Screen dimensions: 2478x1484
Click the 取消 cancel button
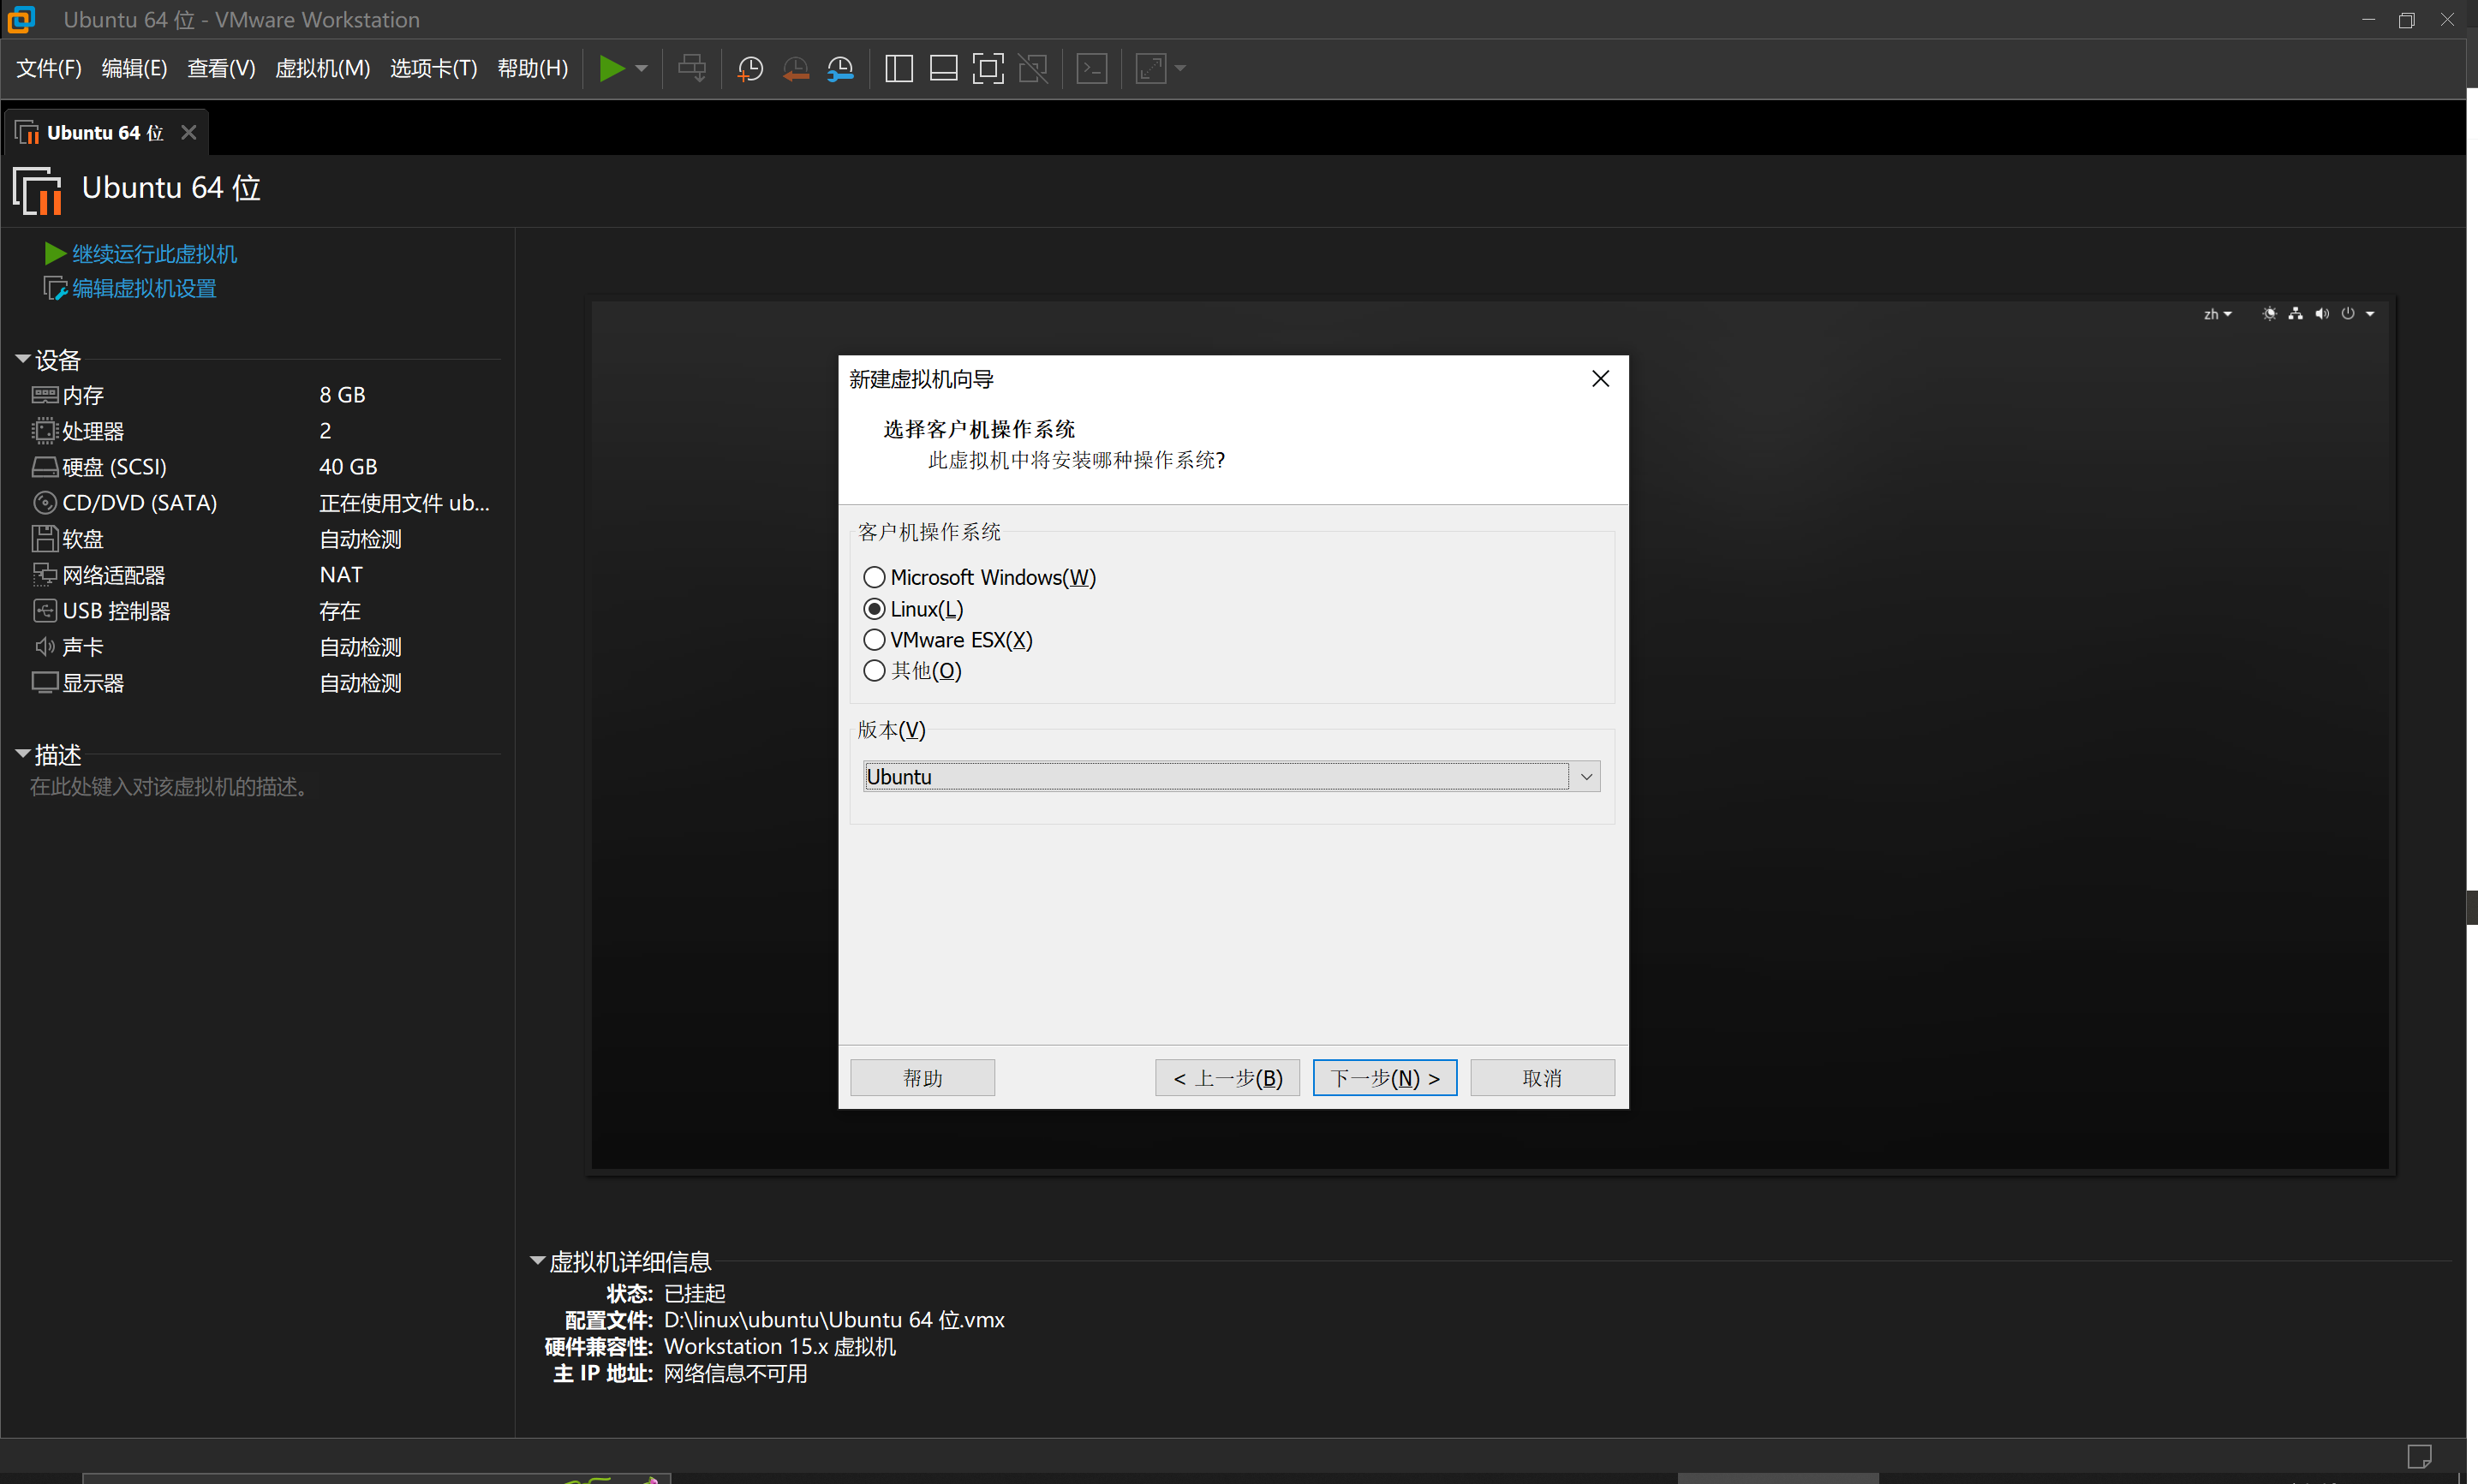[1542, 1078]
